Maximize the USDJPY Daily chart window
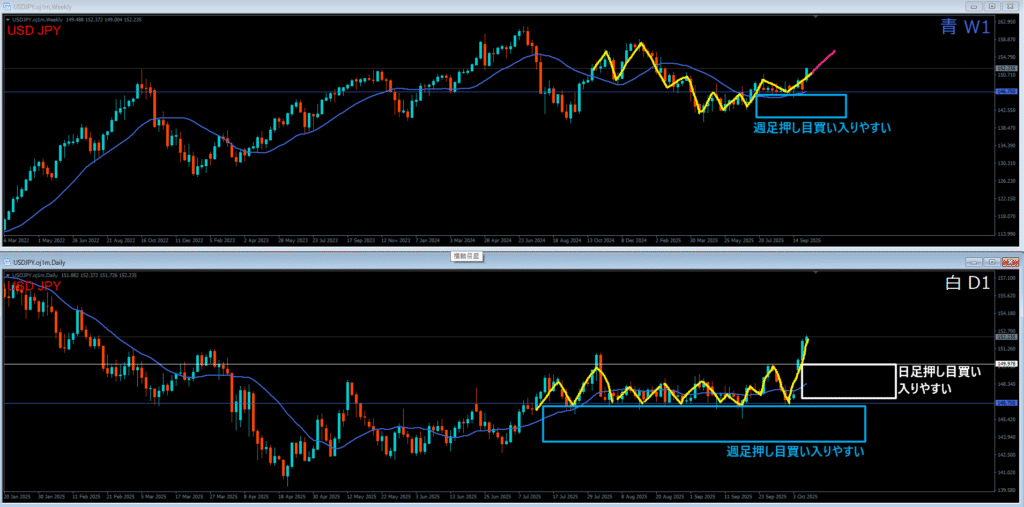 coord(993,263)
